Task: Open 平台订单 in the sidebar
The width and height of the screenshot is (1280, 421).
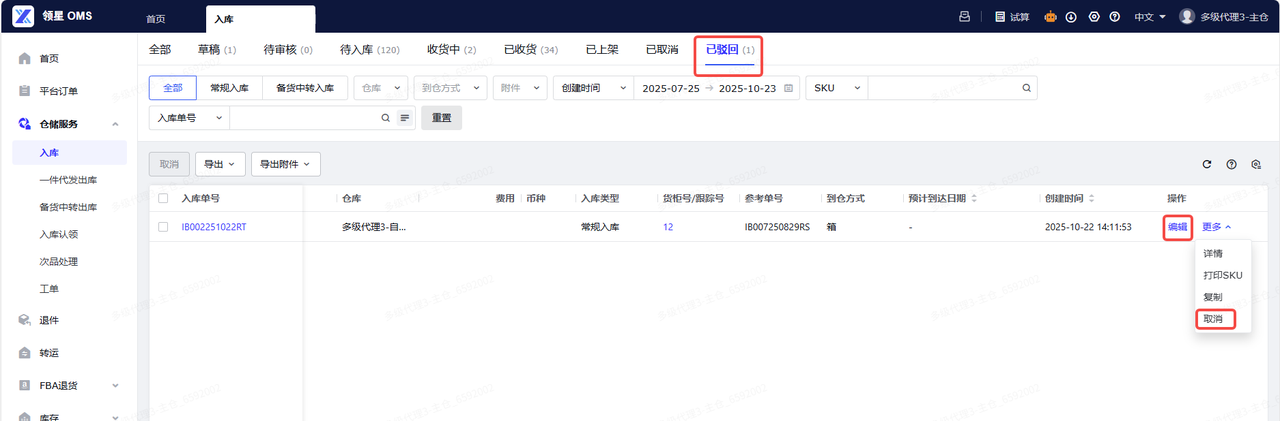Action: 58,91
